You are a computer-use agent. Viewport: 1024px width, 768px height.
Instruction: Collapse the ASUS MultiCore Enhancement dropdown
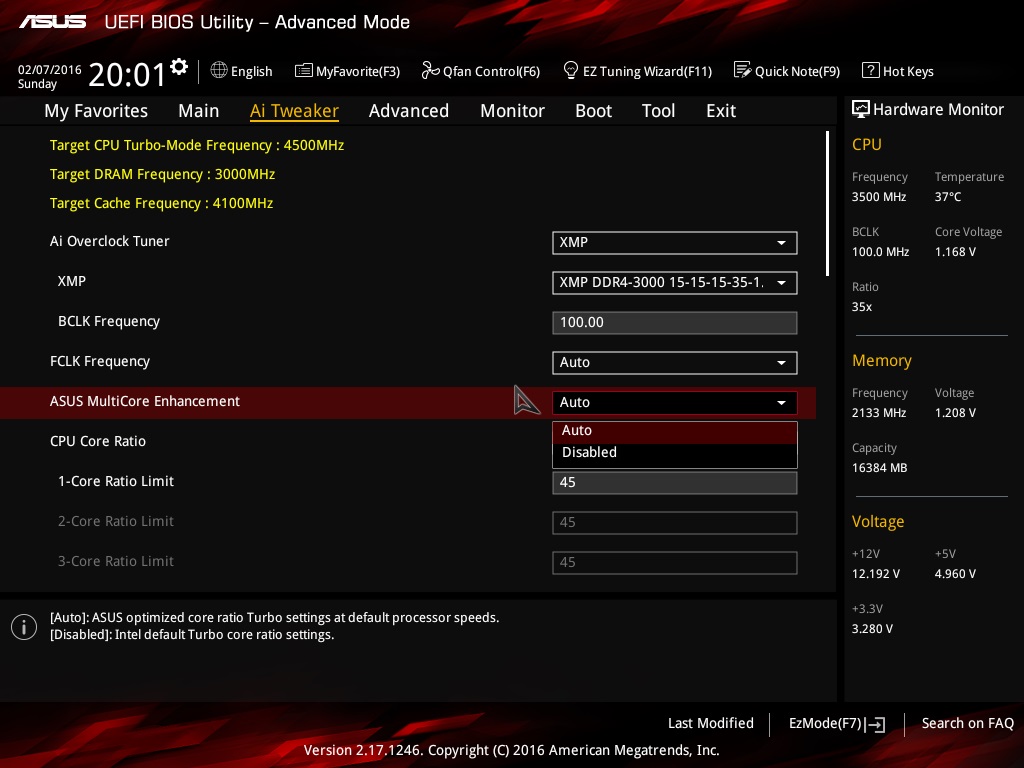pos(675,402)
